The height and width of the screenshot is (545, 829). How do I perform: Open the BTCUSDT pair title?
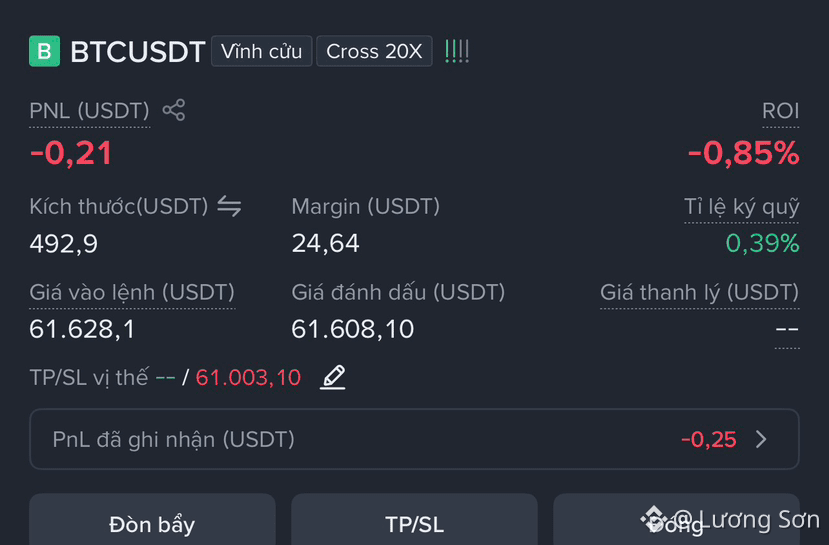pyautogui.click(x=137, y=52)
